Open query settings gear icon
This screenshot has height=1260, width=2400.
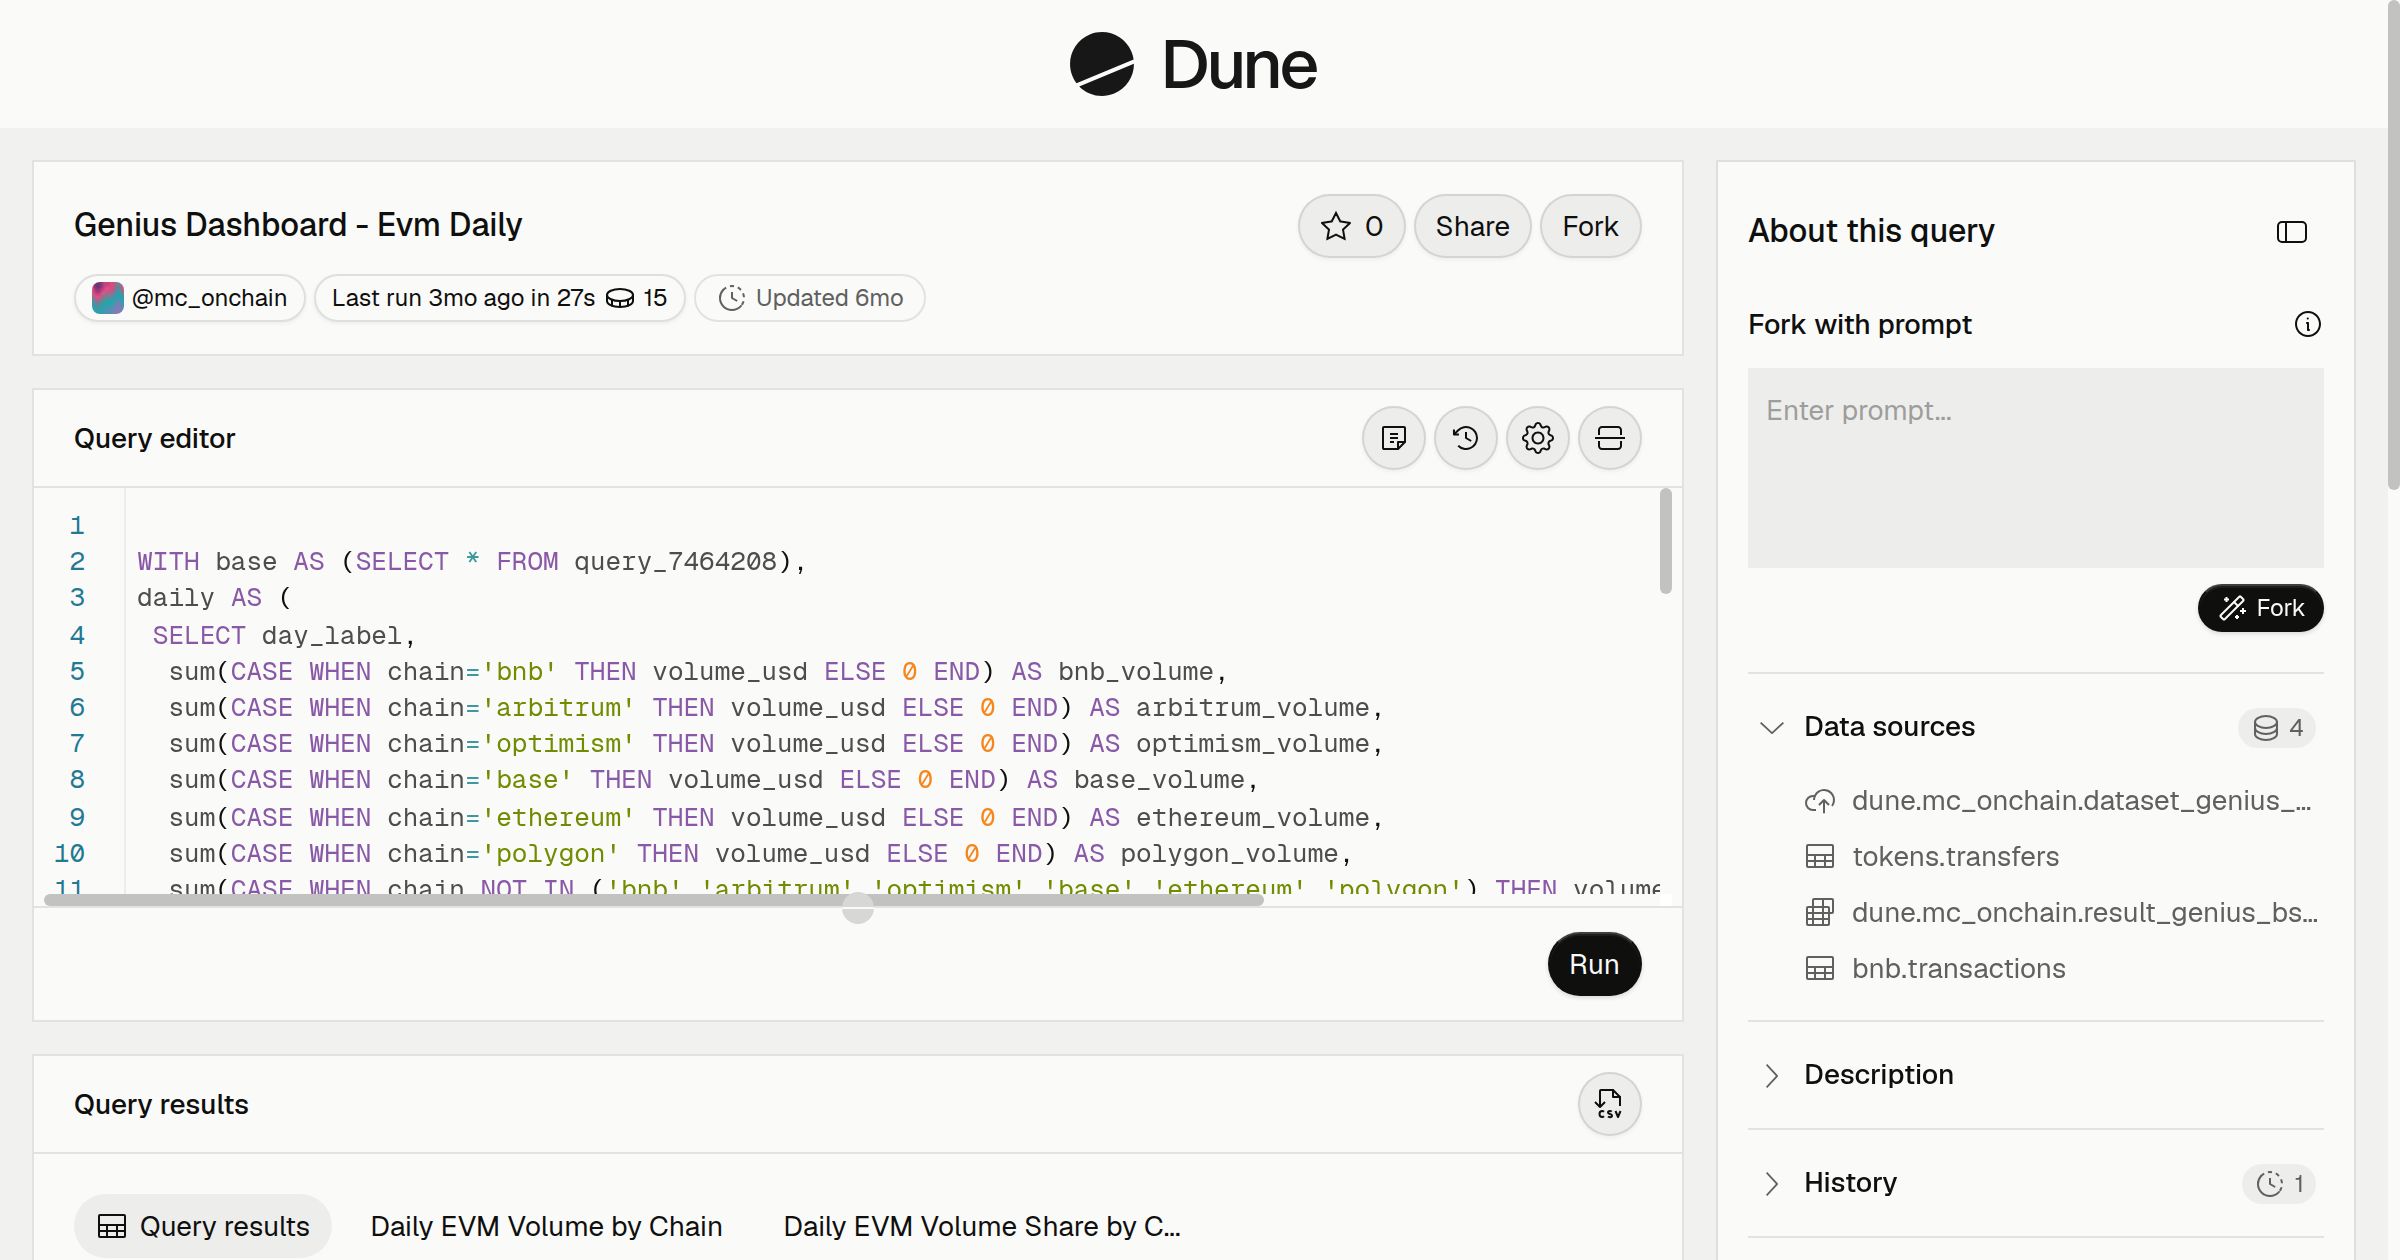click(1538, 438)
